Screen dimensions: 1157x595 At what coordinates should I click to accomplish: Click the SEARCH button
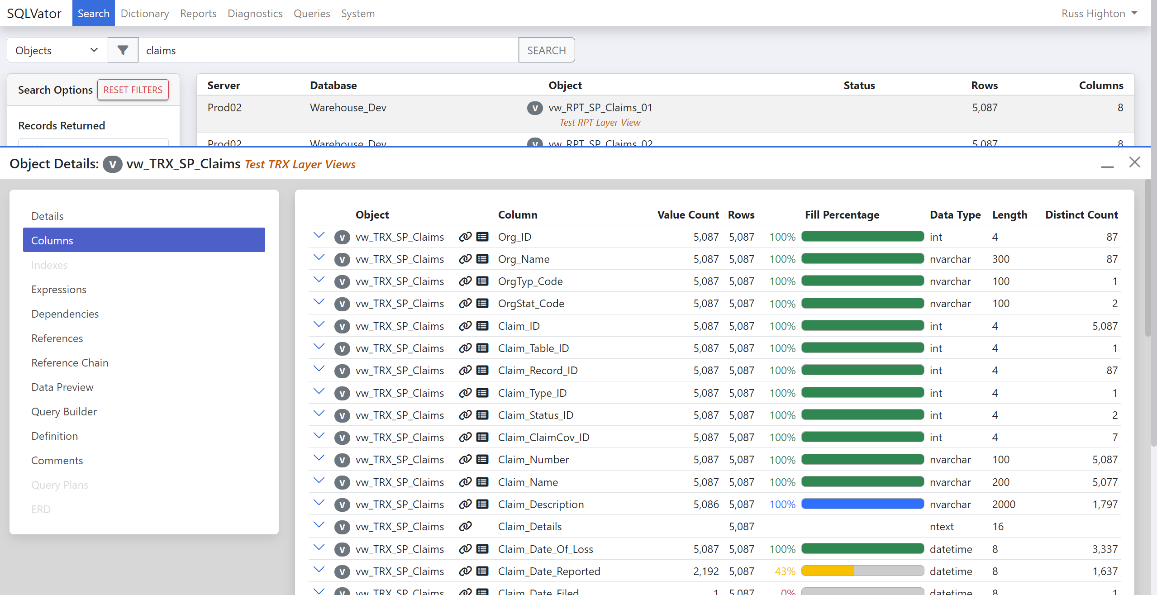point(547,50)
